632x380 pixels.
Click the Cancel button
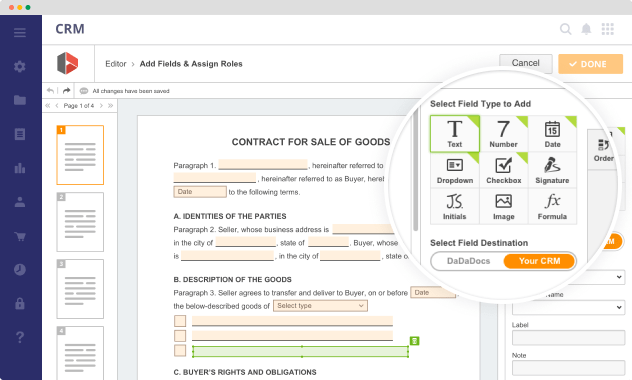pyautogui.click(x=526, y=63)
